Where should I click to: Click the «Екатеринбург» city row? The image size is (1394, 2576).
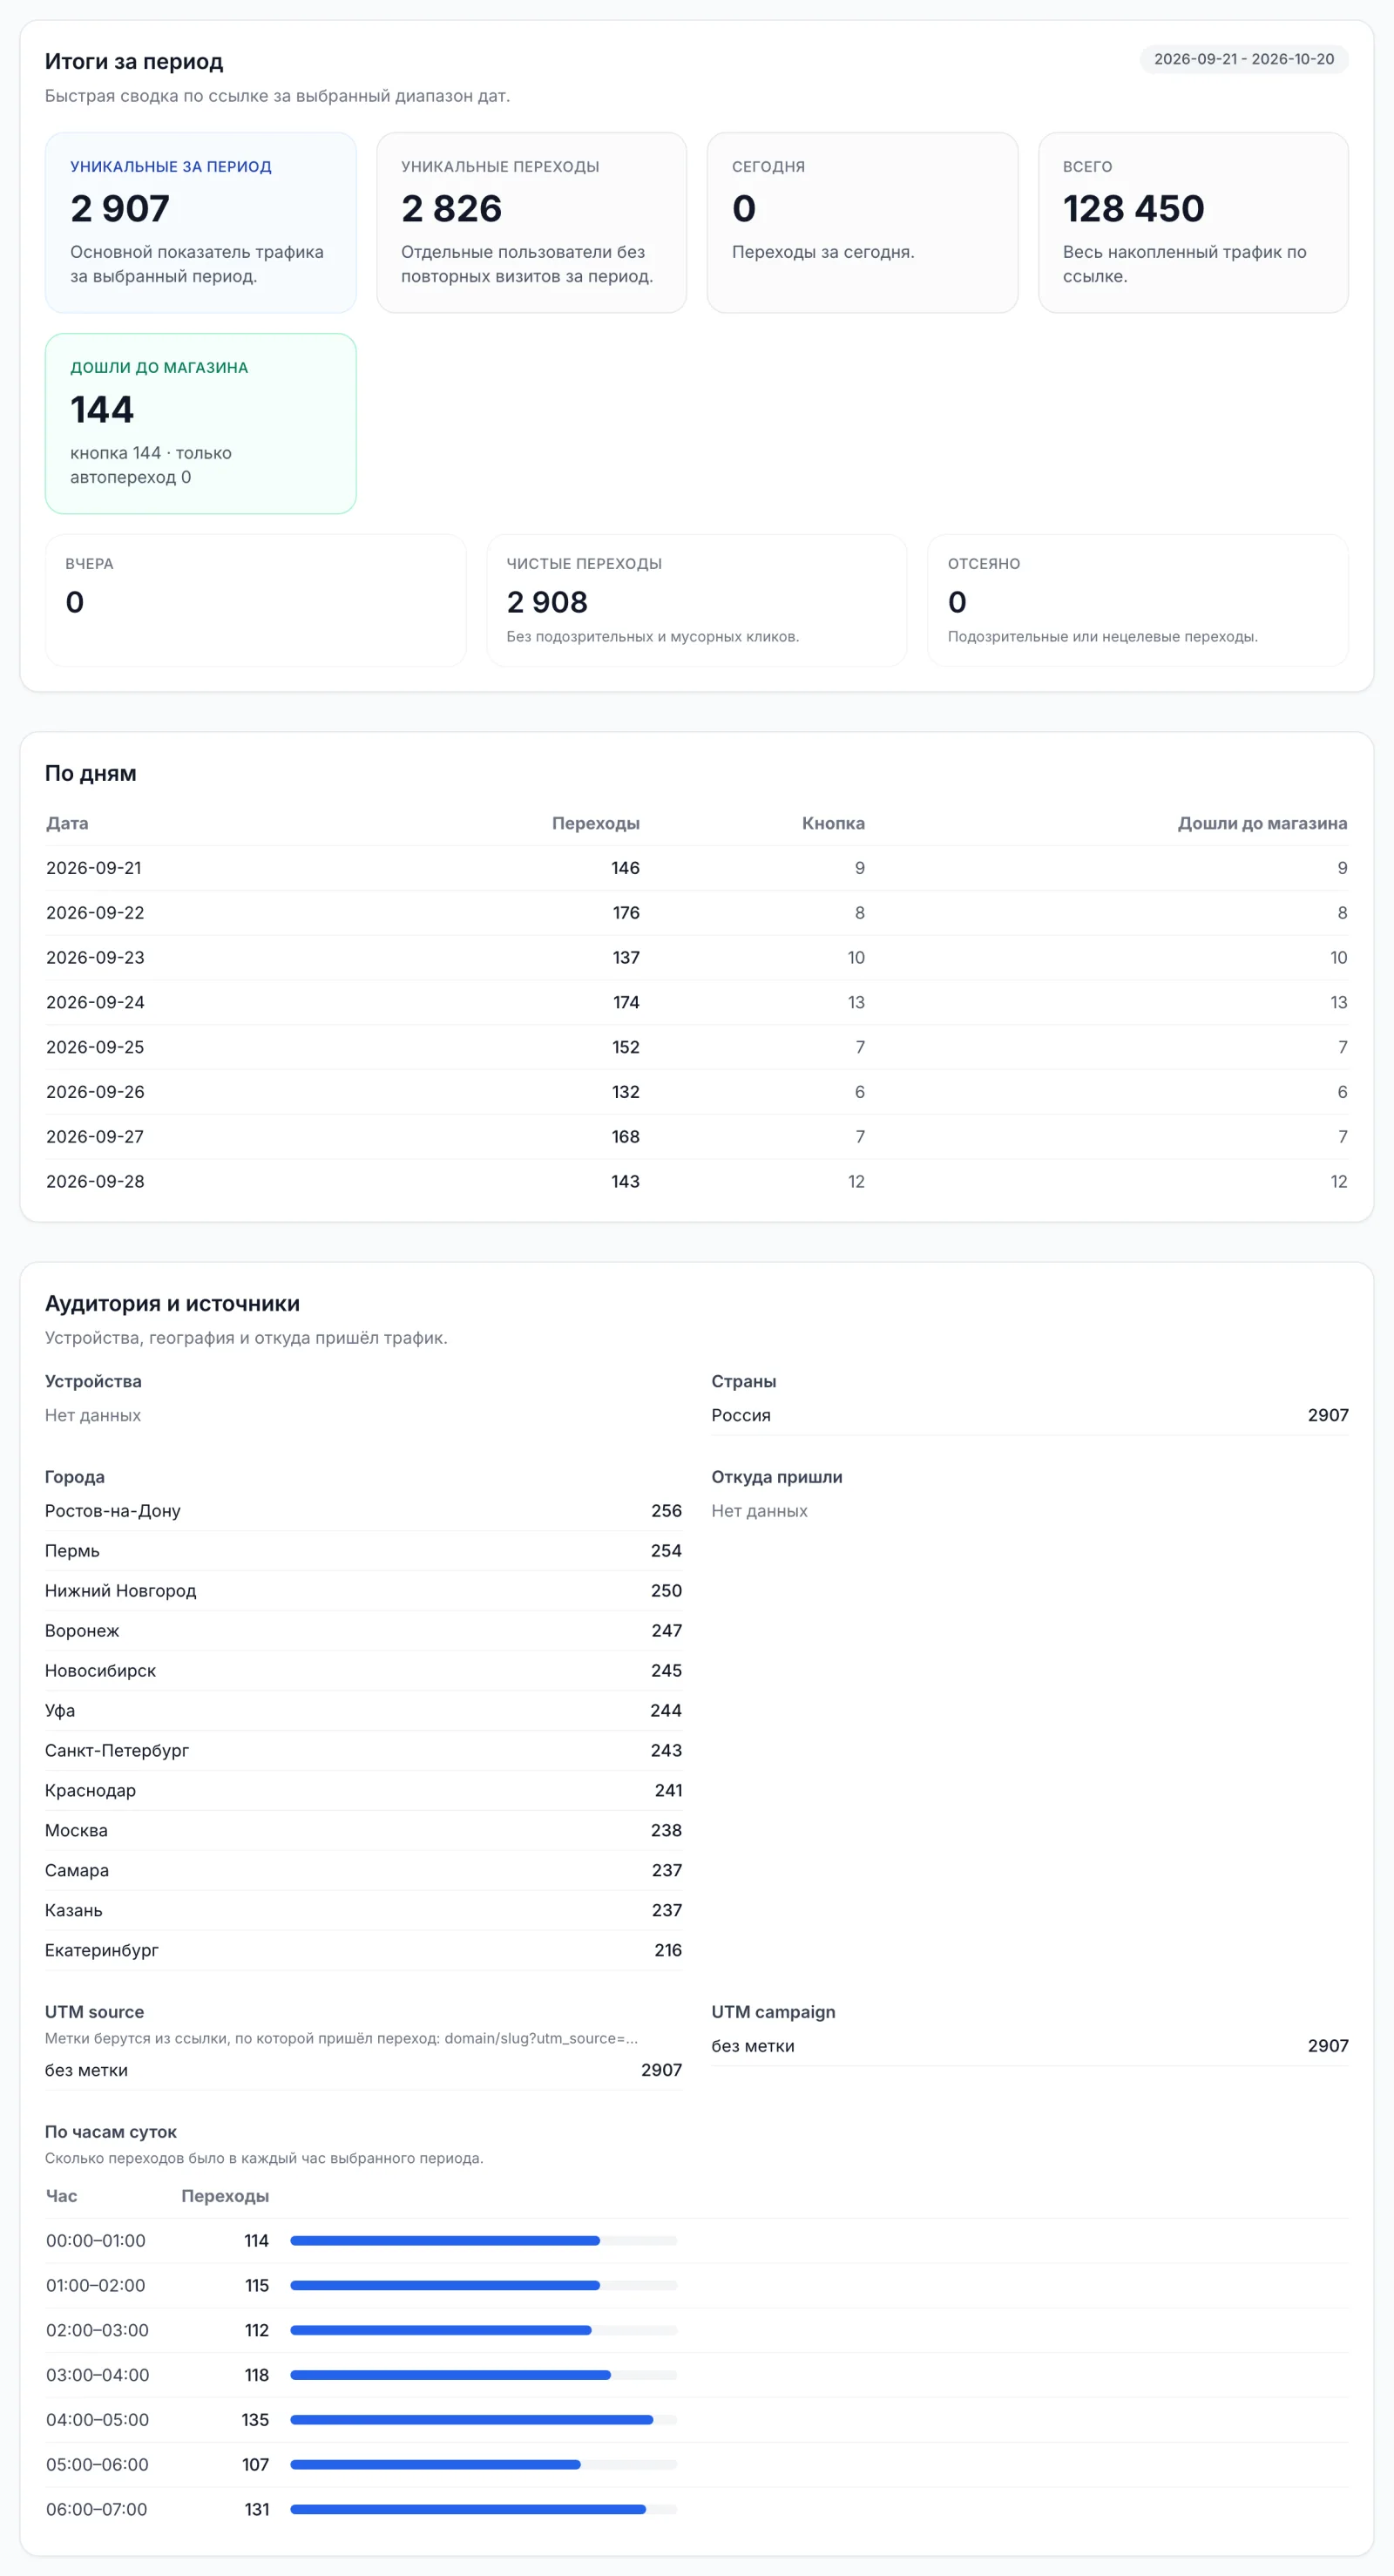(x=363, y=1950)
